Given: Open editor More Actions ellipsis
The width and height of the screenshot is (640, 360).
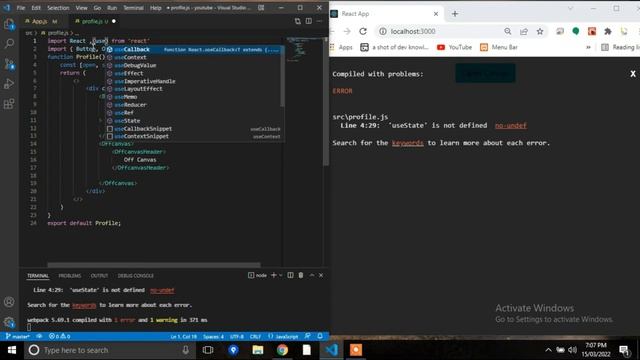Looking at the screenshot, I should [319, 21].
